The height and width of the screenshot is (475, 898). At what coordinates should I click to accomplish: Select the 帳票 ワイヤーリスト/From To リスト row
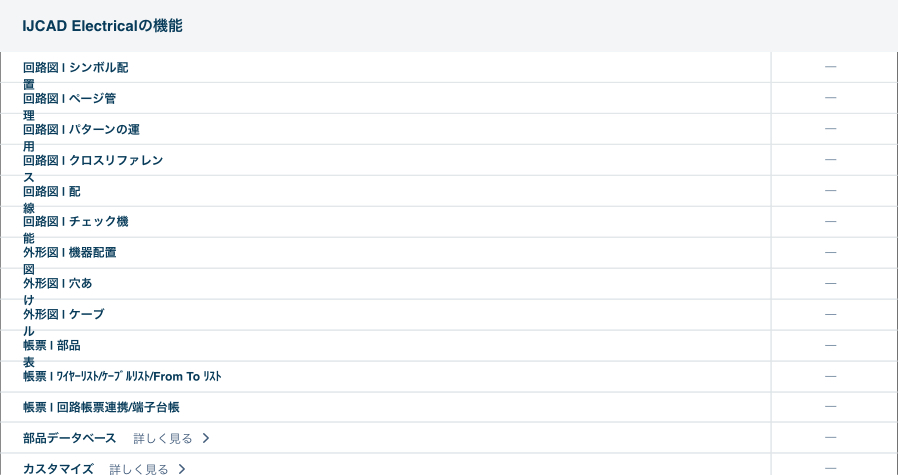122,377
